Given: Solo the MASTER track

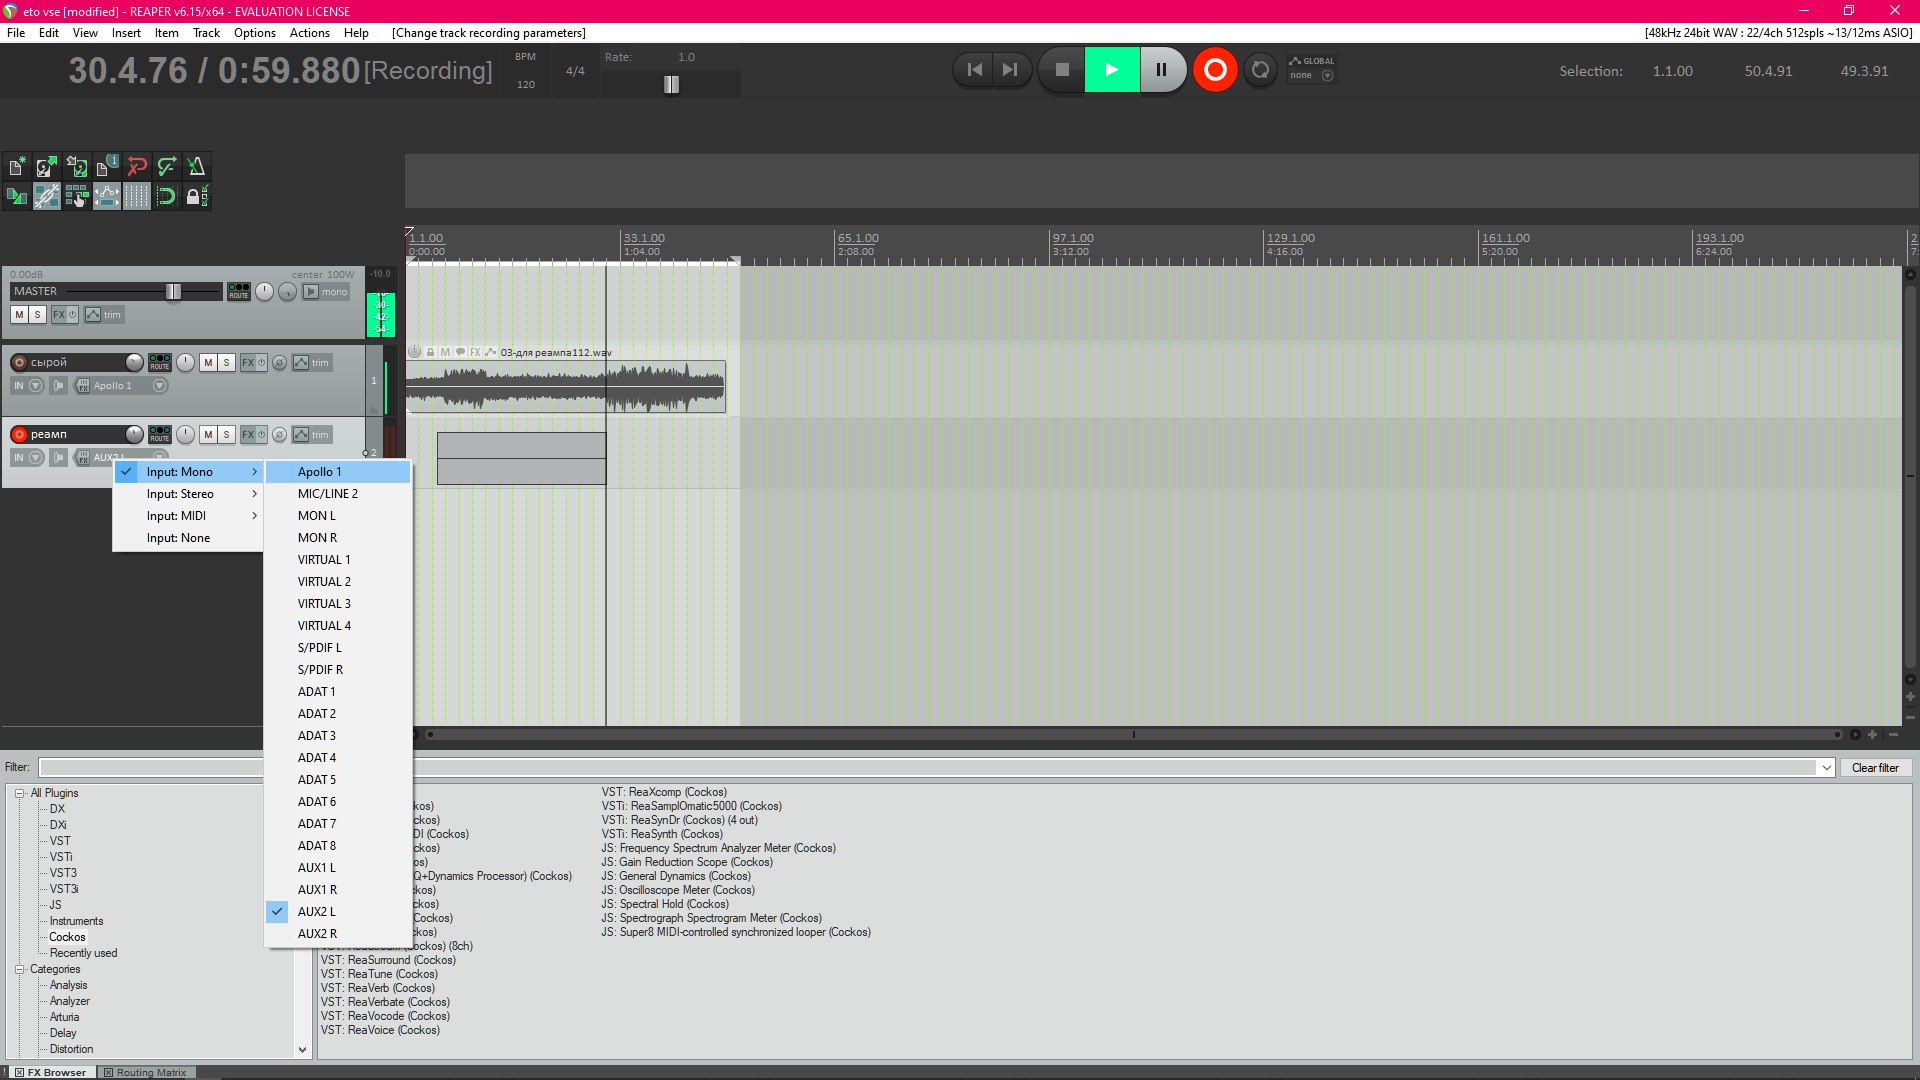Looking at the screenshot, I should tap(38, 314).
